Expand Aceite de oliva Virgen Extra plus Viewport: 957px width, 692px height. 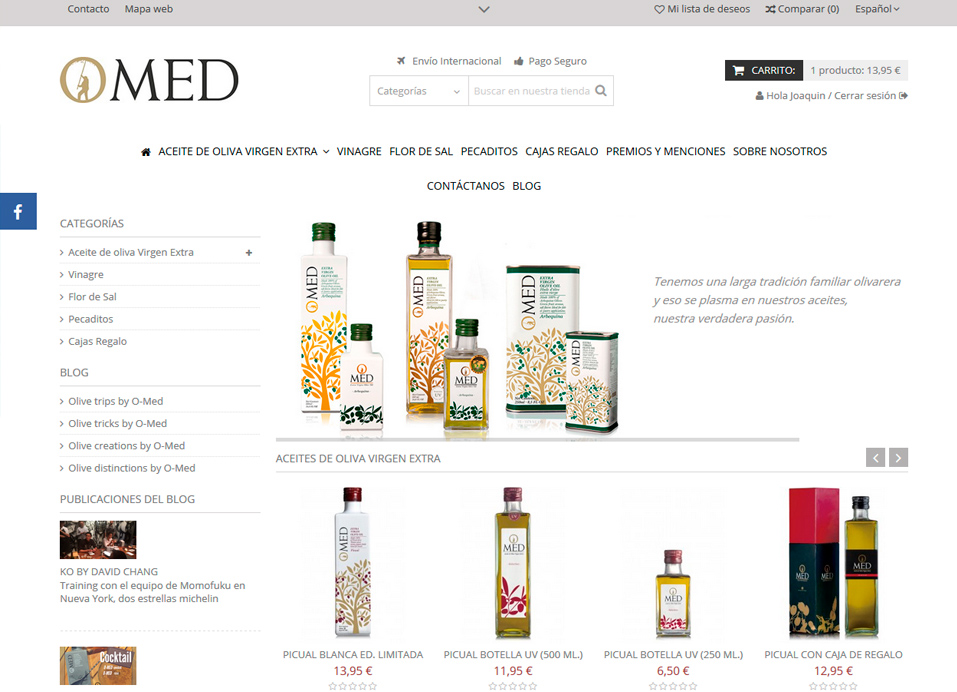tap(249, 253)
